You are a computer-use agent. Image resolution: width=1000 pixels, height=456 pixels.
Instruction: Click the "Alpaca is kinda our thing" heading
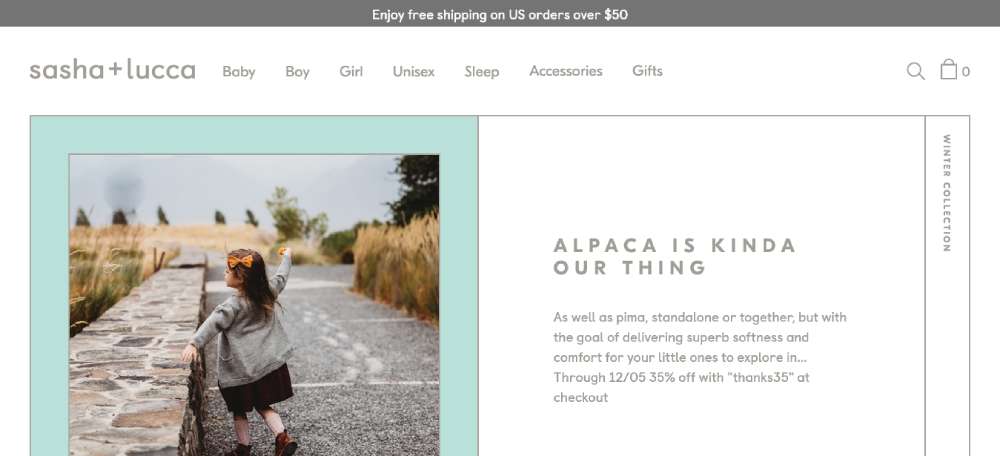point(674,256)
